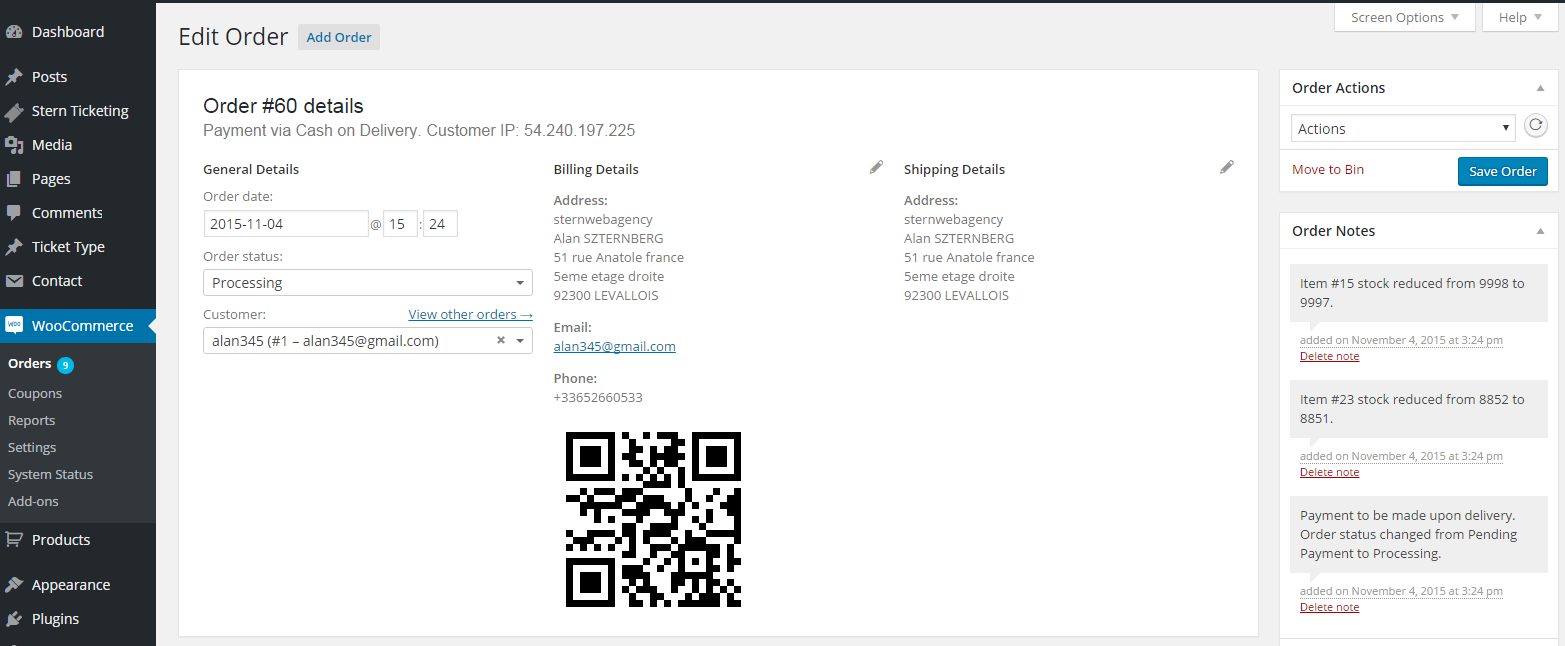Click the billing phone number +33652660533
Image resolution: width=1565 pixels, height=646 pixels.
(x=598, y=397)
